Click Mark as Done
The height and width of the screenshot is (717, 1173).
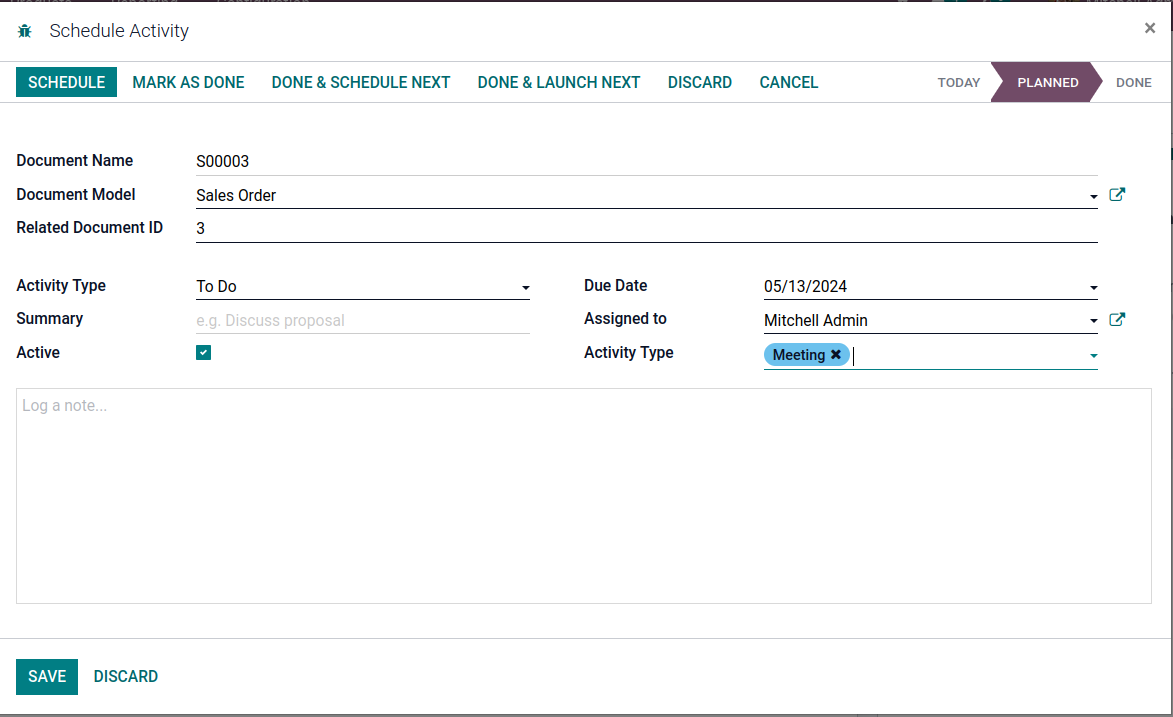(188, 83)
